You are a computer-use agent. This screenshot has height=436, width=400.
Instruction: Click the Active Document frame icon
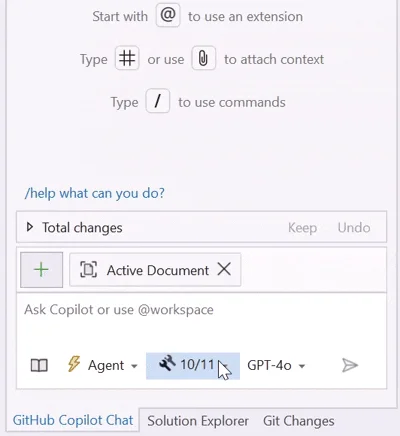click(88, 269)
